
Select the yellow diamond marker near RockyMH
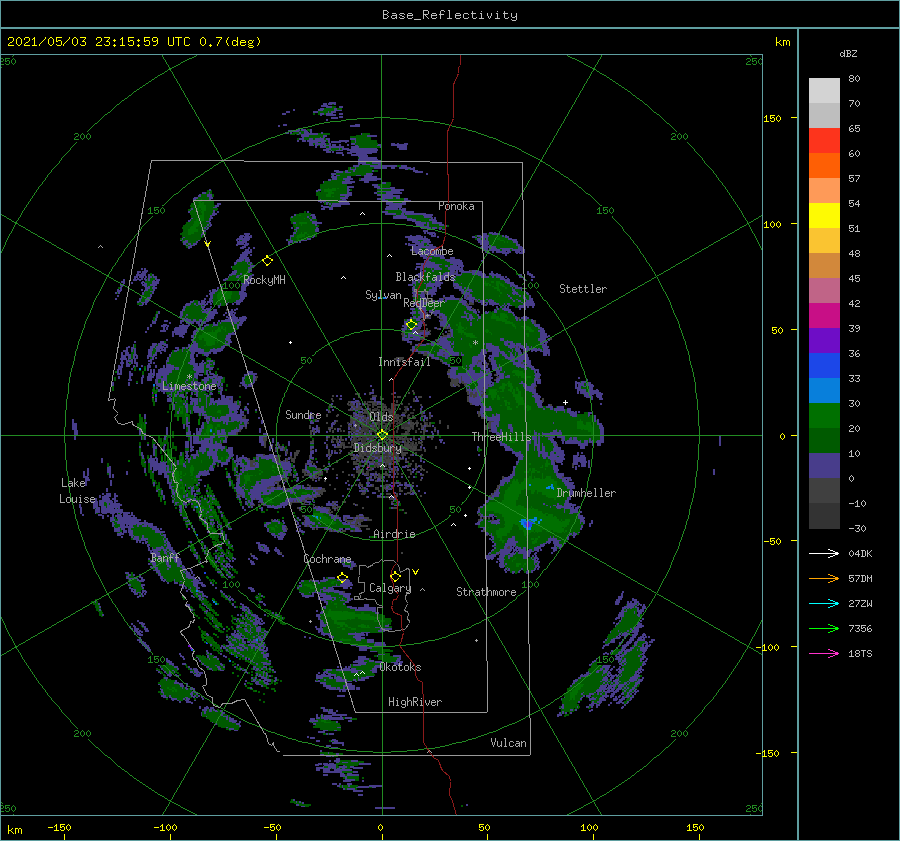(x=267, y=261)
